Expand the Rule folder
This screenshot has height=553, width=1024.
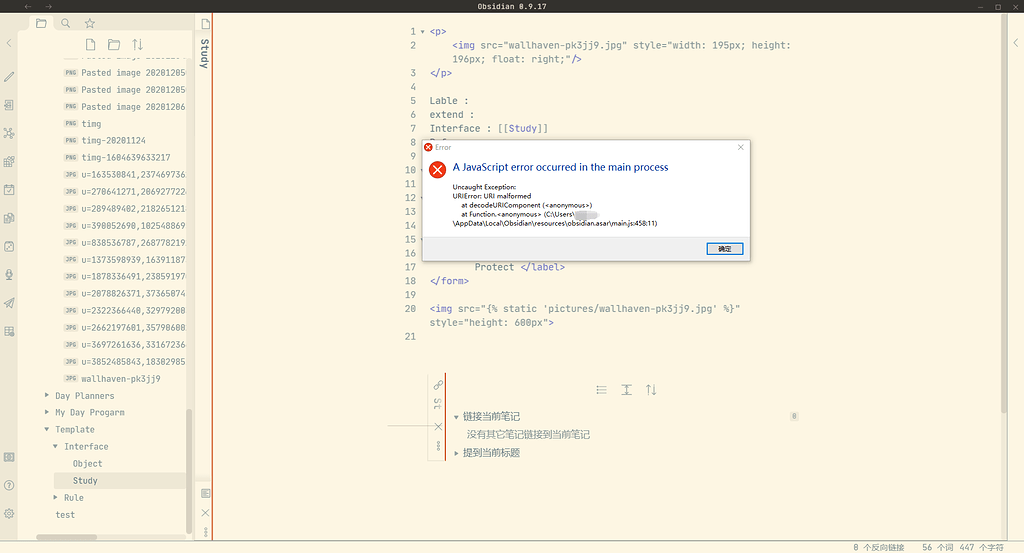tap(56, 498)
